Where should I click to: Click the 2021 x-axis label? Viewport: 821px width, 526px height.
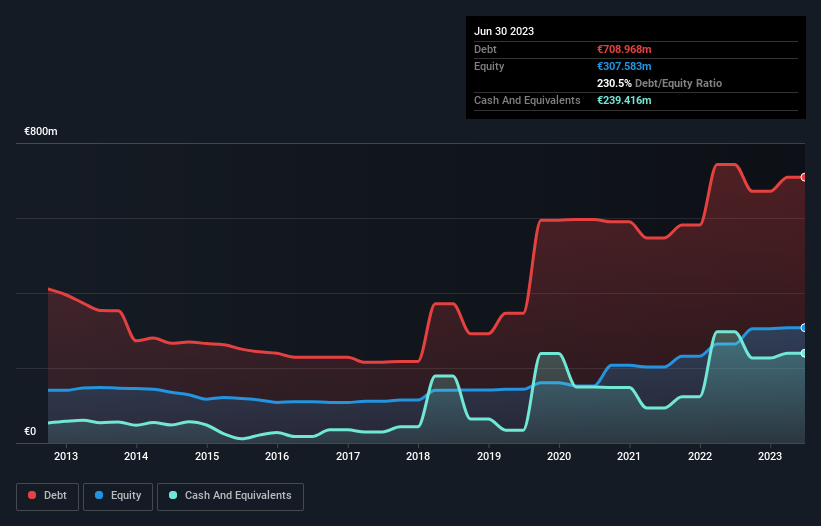629,456
